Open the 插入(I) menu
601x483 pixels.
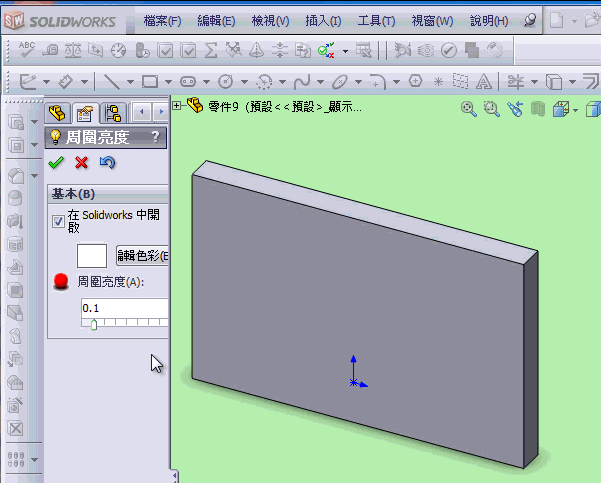click(x=323, y=20)
